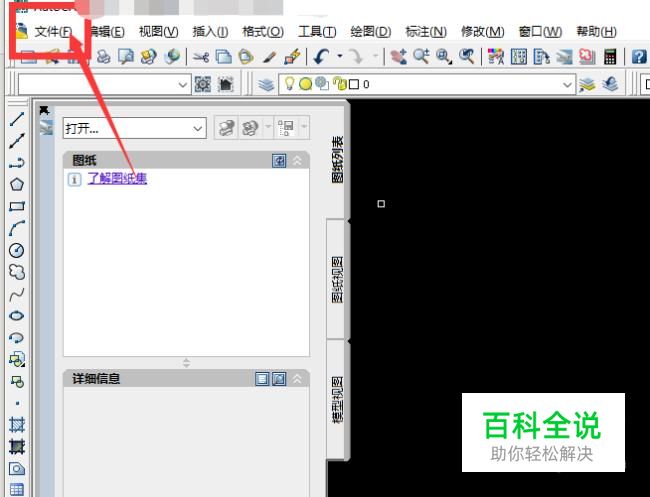Select the Point tool
The width and height of the screenshot is (650, 497).
tap(17, 403)
